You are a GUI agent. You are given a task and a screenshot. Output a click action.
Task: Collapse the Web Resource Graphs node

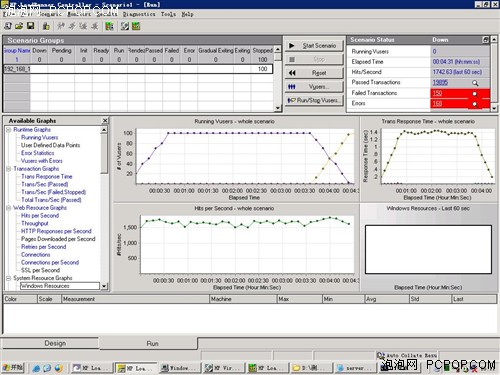click(x=9, y=208)
